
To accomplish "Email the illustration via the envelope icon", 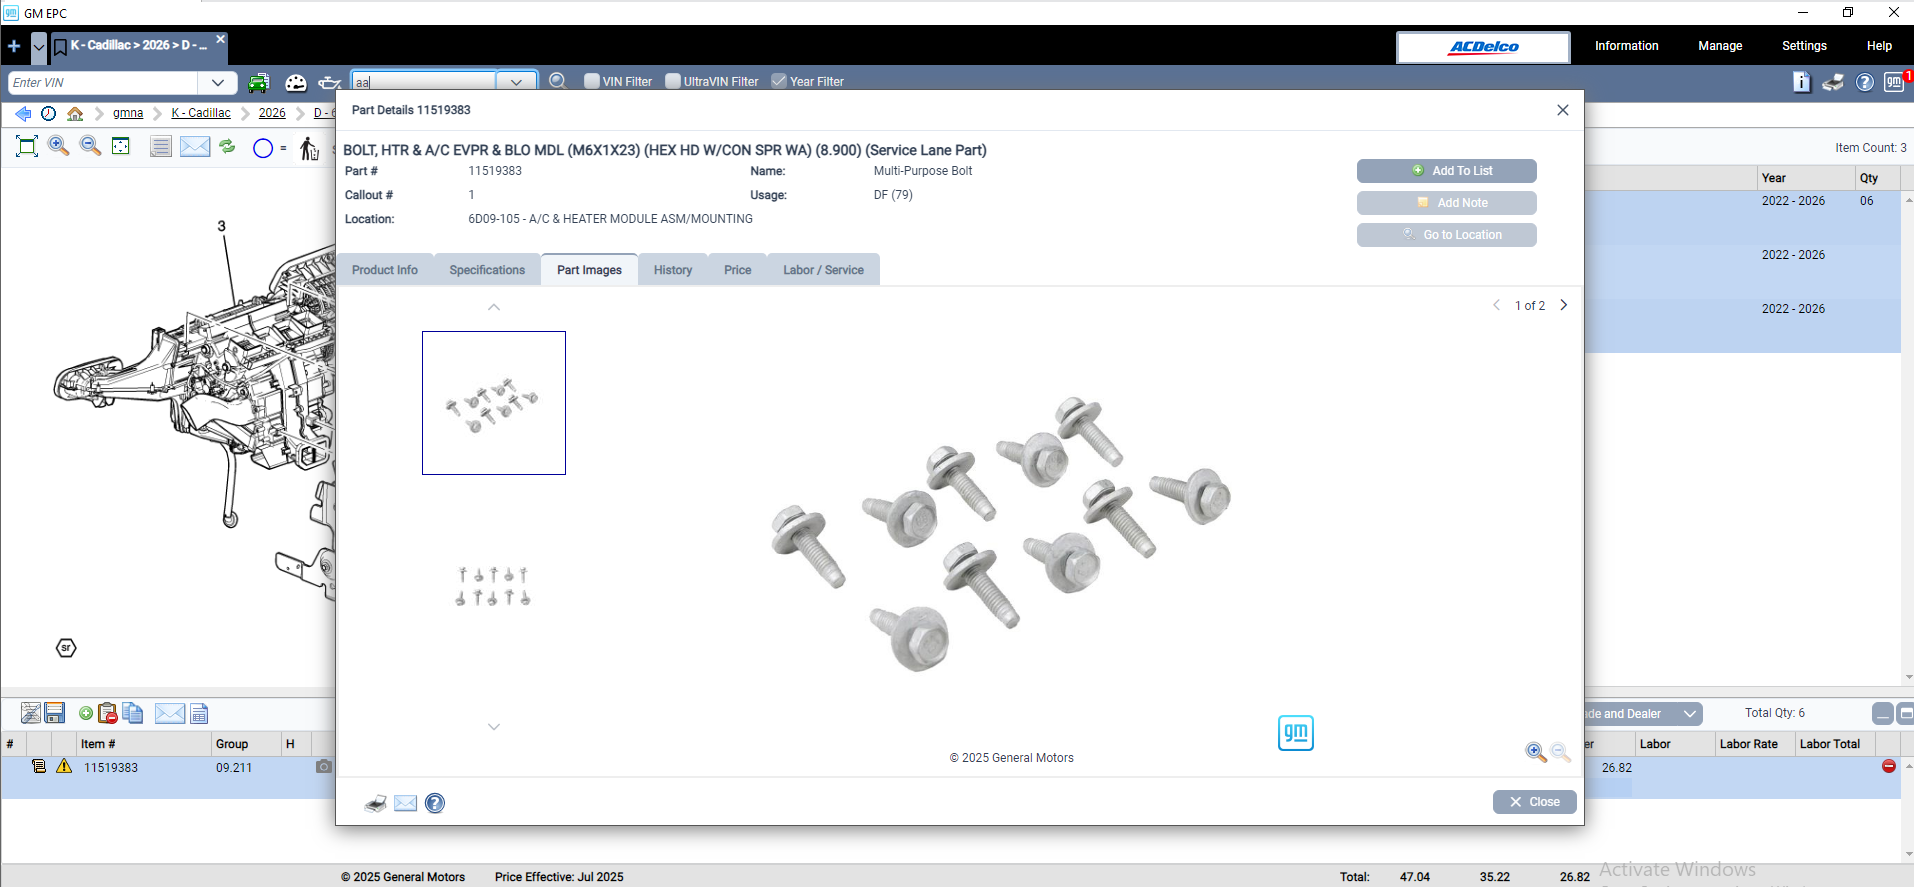I will click(195, 147).
